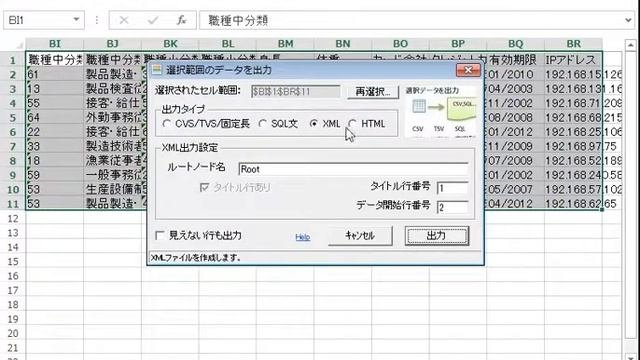
Task: Select column header BM
Action: [x=285, y=44]
